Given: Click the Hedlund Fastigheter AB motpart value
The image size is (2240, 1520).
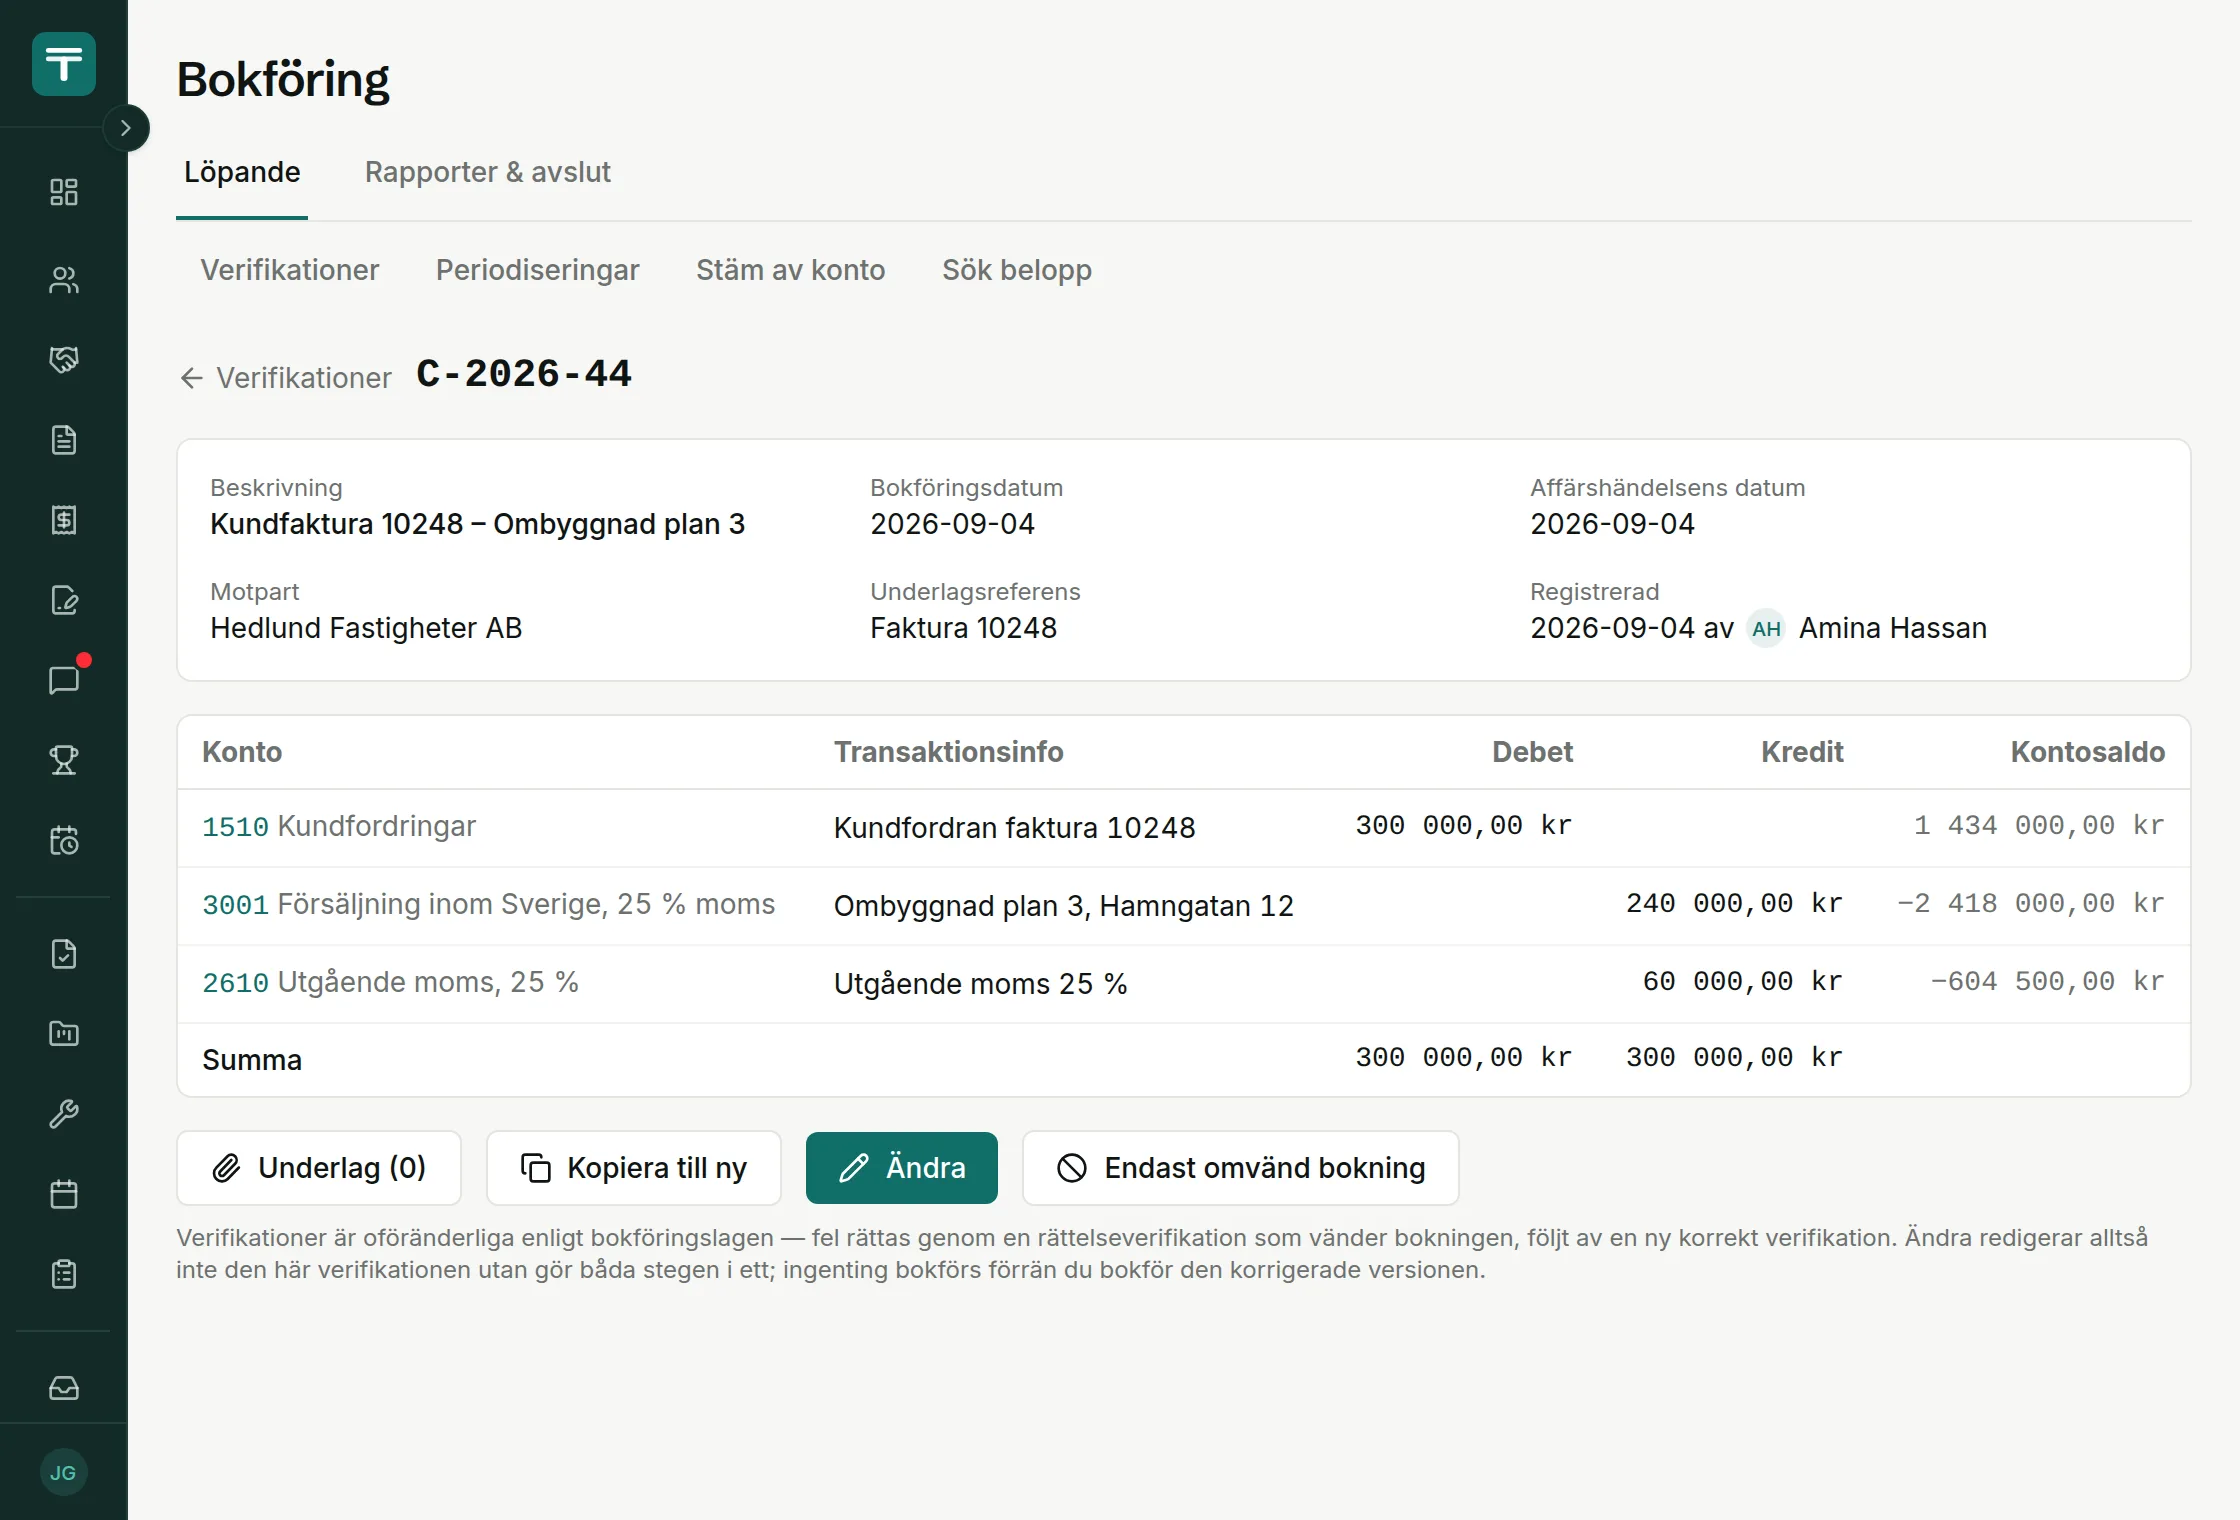Looking at the screenshot, I should coord(366,628).
